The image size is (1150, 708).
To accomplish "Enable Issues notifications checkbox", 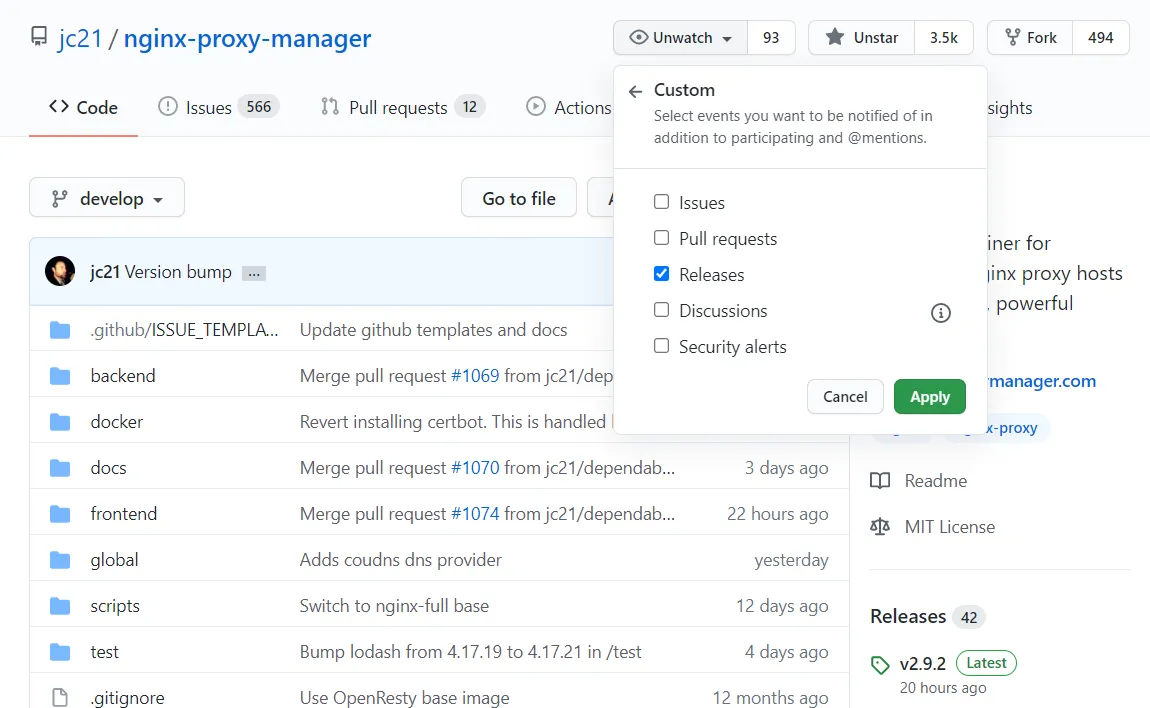I will point(662,202).
